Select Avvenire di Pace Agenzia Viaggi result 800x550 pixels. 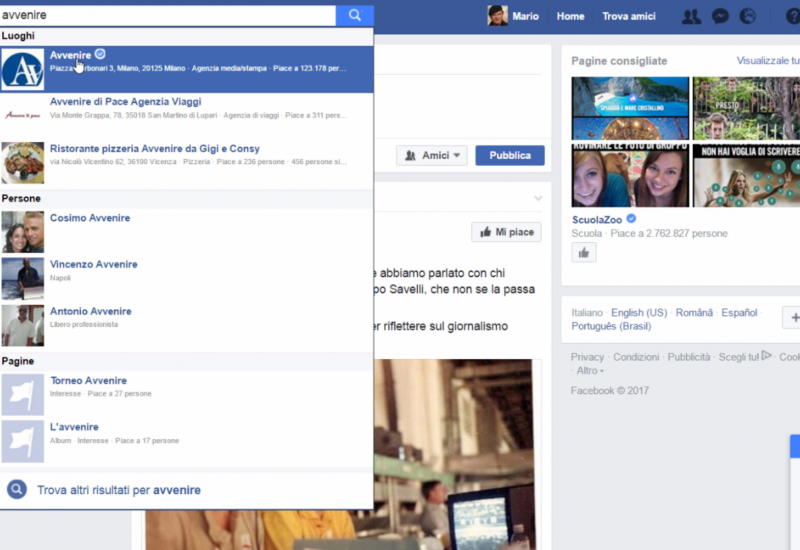(x=187, y=116)
